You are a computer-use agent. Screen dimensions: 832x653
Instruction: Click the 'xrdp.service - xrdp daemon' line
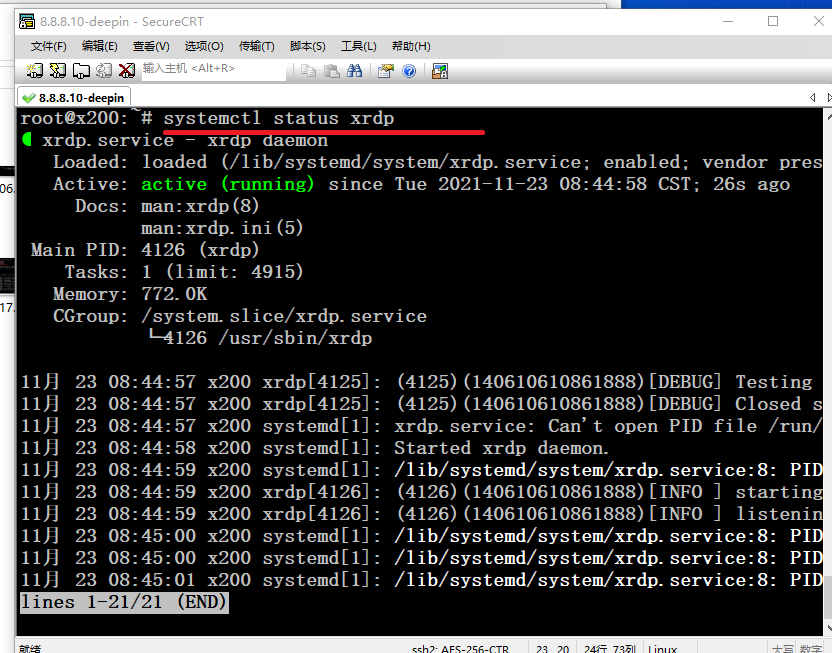tap(185, 141)
